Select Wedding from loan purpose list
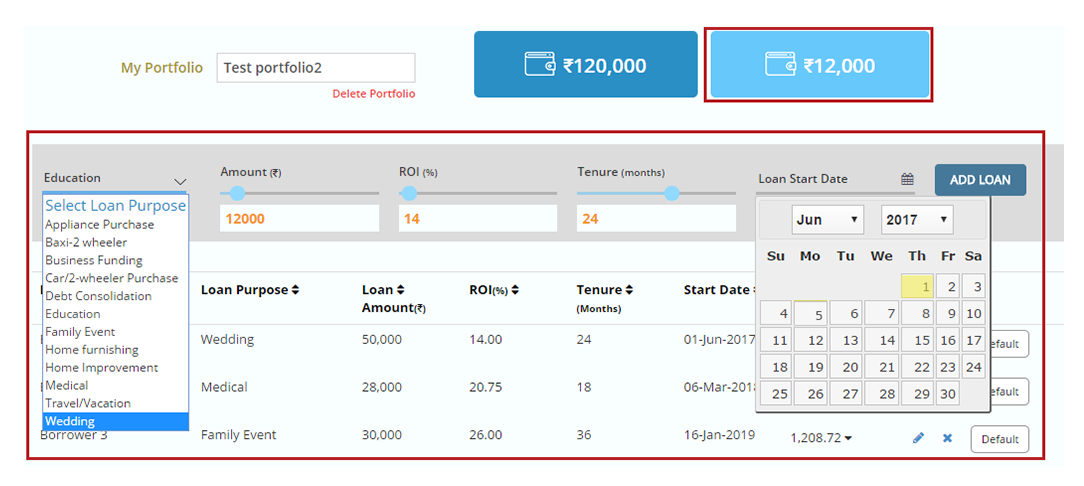This screenshot has height=486, width=1084. [115, 421]
